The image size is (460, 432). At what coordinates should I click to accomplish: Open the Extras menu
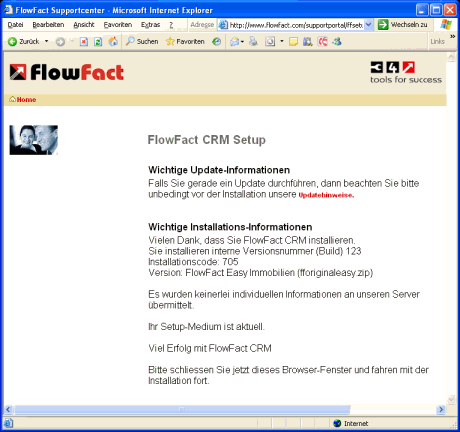pyautogui.click(x=150, y=25)
